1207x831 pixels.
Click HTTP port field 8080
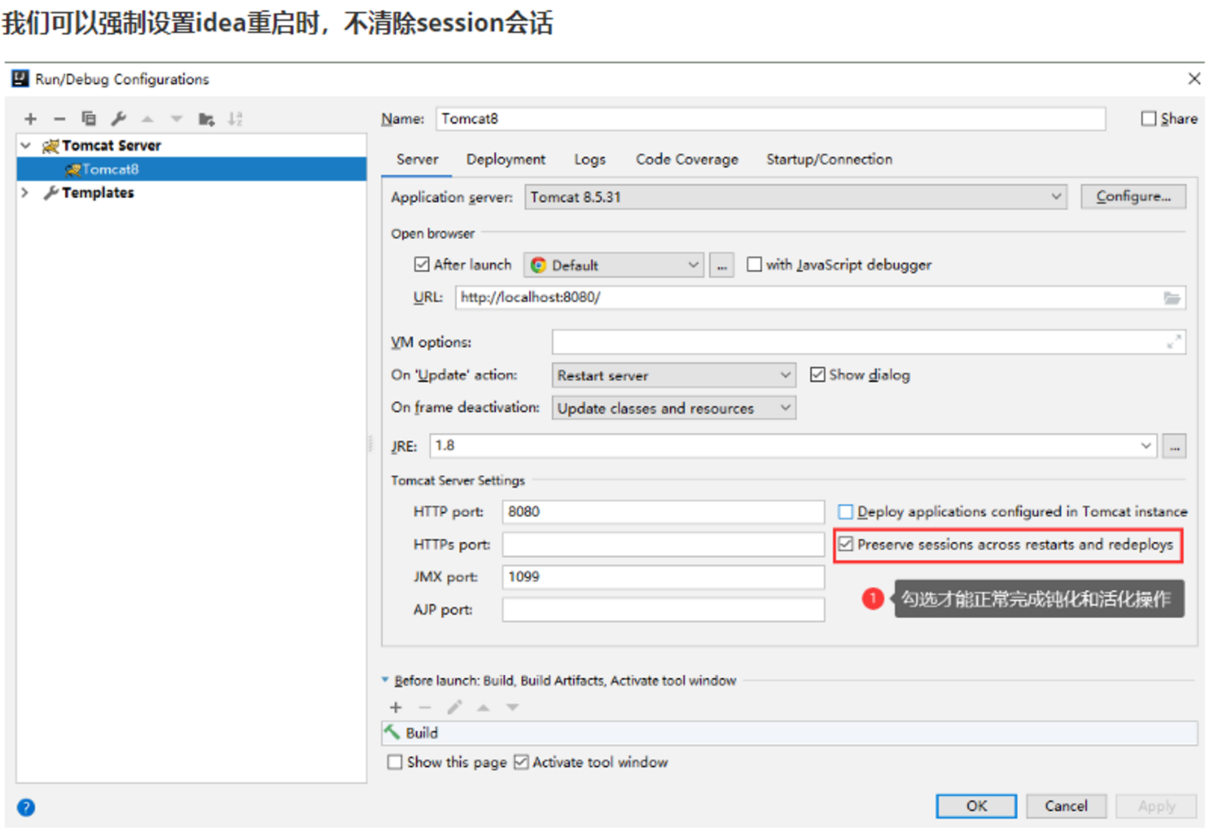(x=664, y=512)
